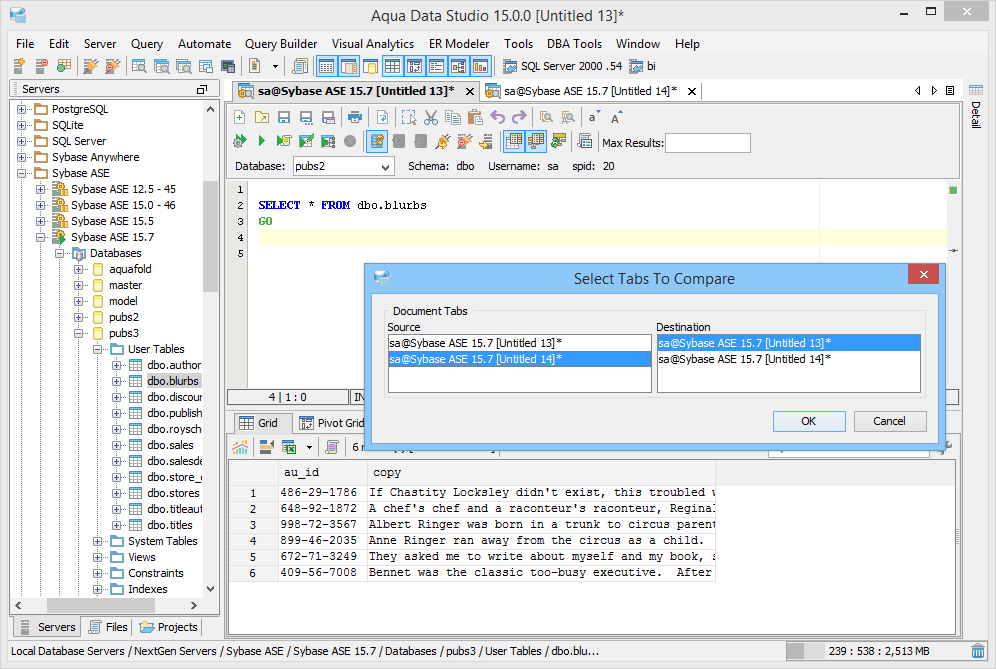Collapse the Sybase ASE folder node

[22, 173]
